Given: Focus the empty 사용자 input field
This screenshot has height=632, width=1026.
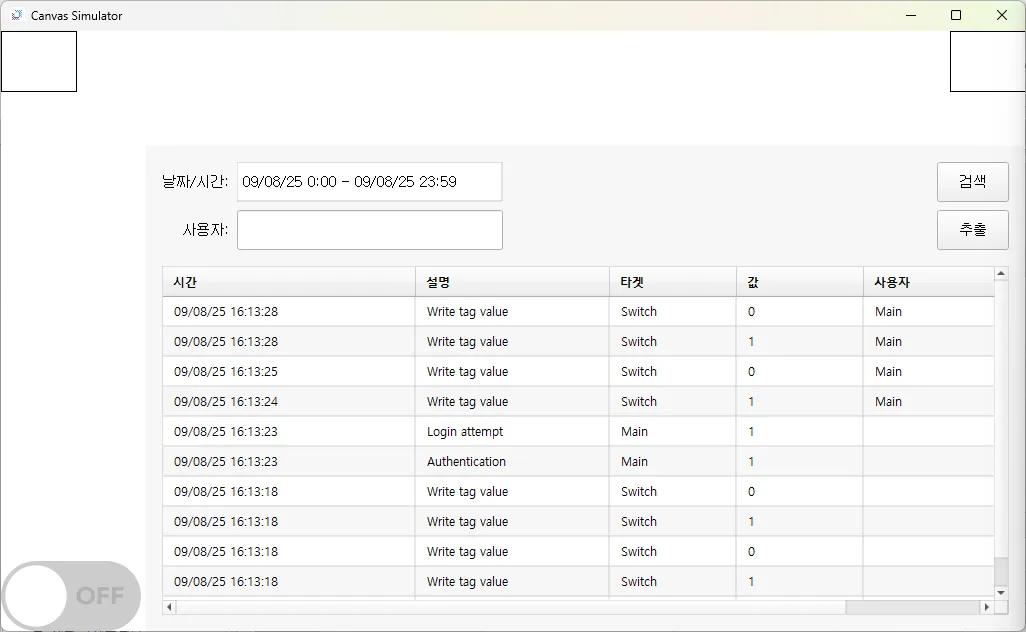Looking at the screenshot, I should [369, 230].
